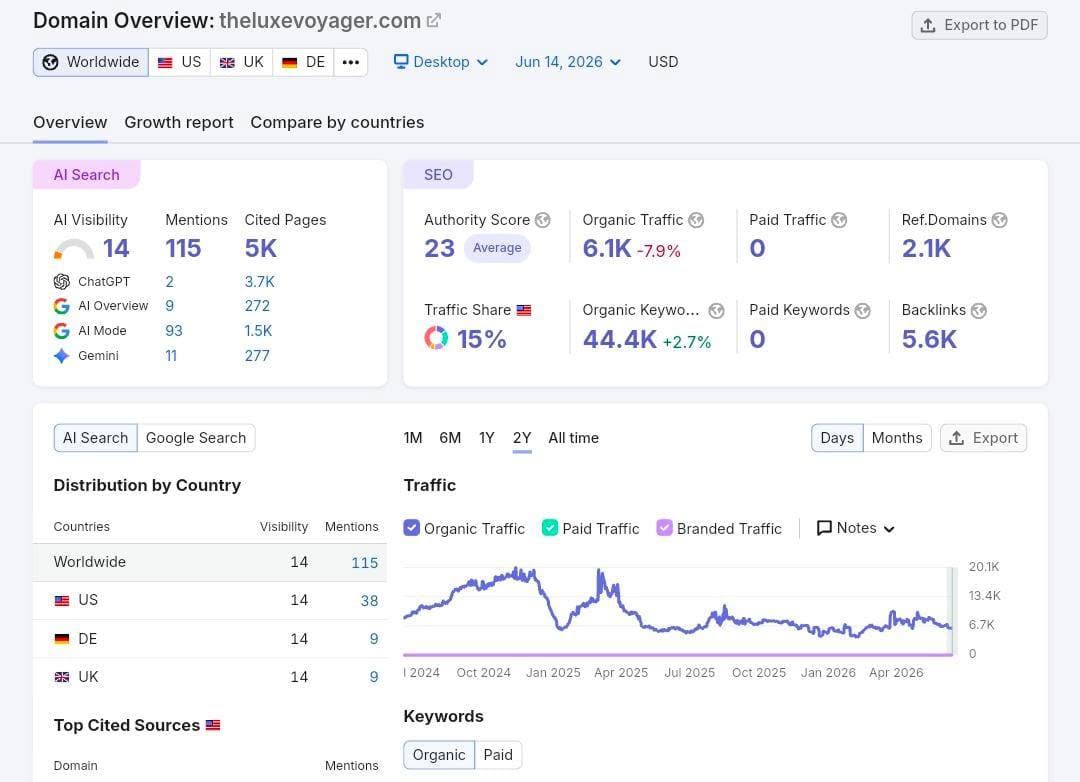Click Paid Traffic globe icon
This screenshot has width=1080, height=782.
tap(839, 220)
